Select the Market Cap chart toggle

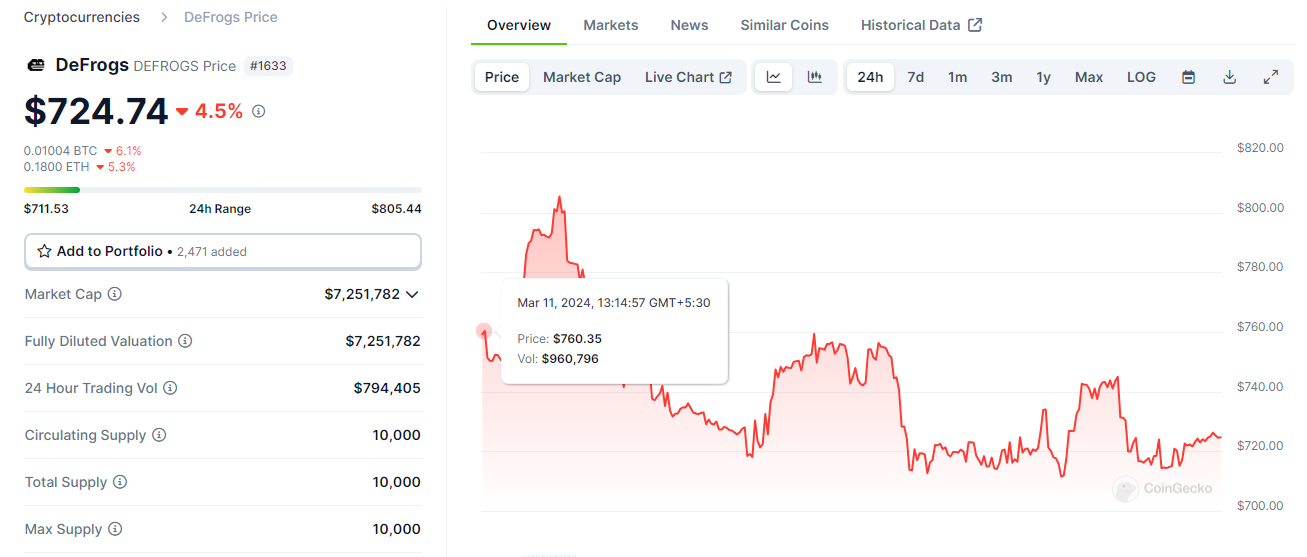(x=582, y=77)
